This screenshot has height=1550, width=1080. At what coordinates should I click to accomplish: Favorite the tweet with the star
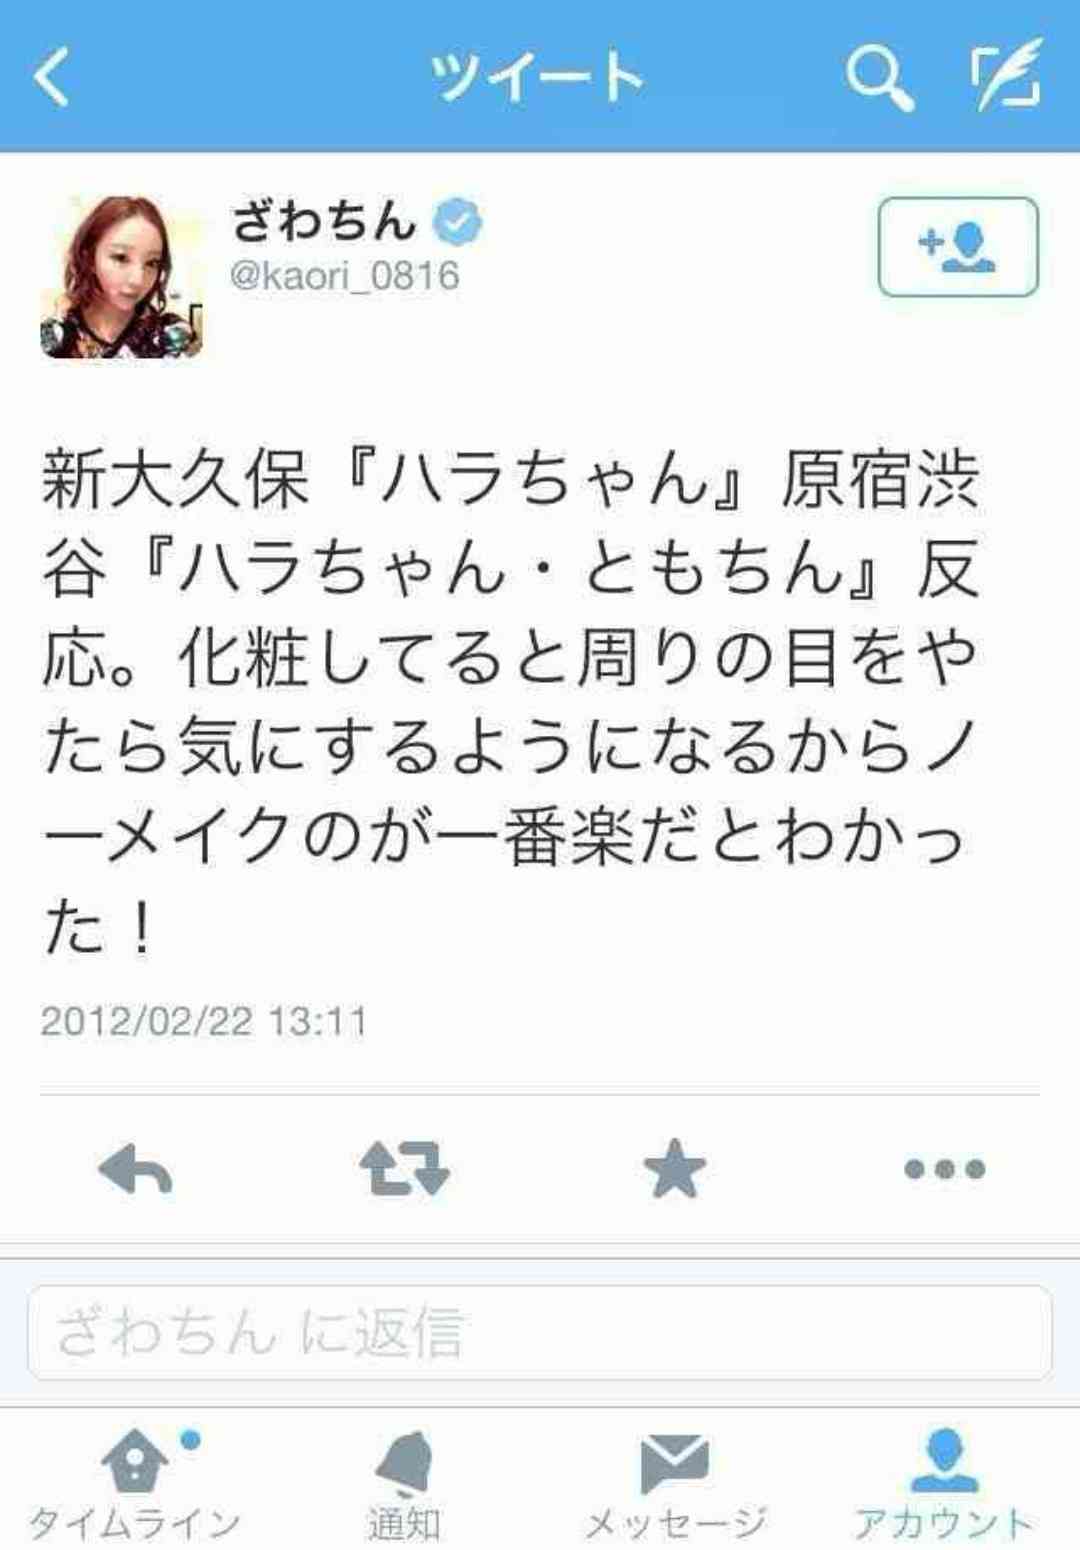tap(674, 1168)
